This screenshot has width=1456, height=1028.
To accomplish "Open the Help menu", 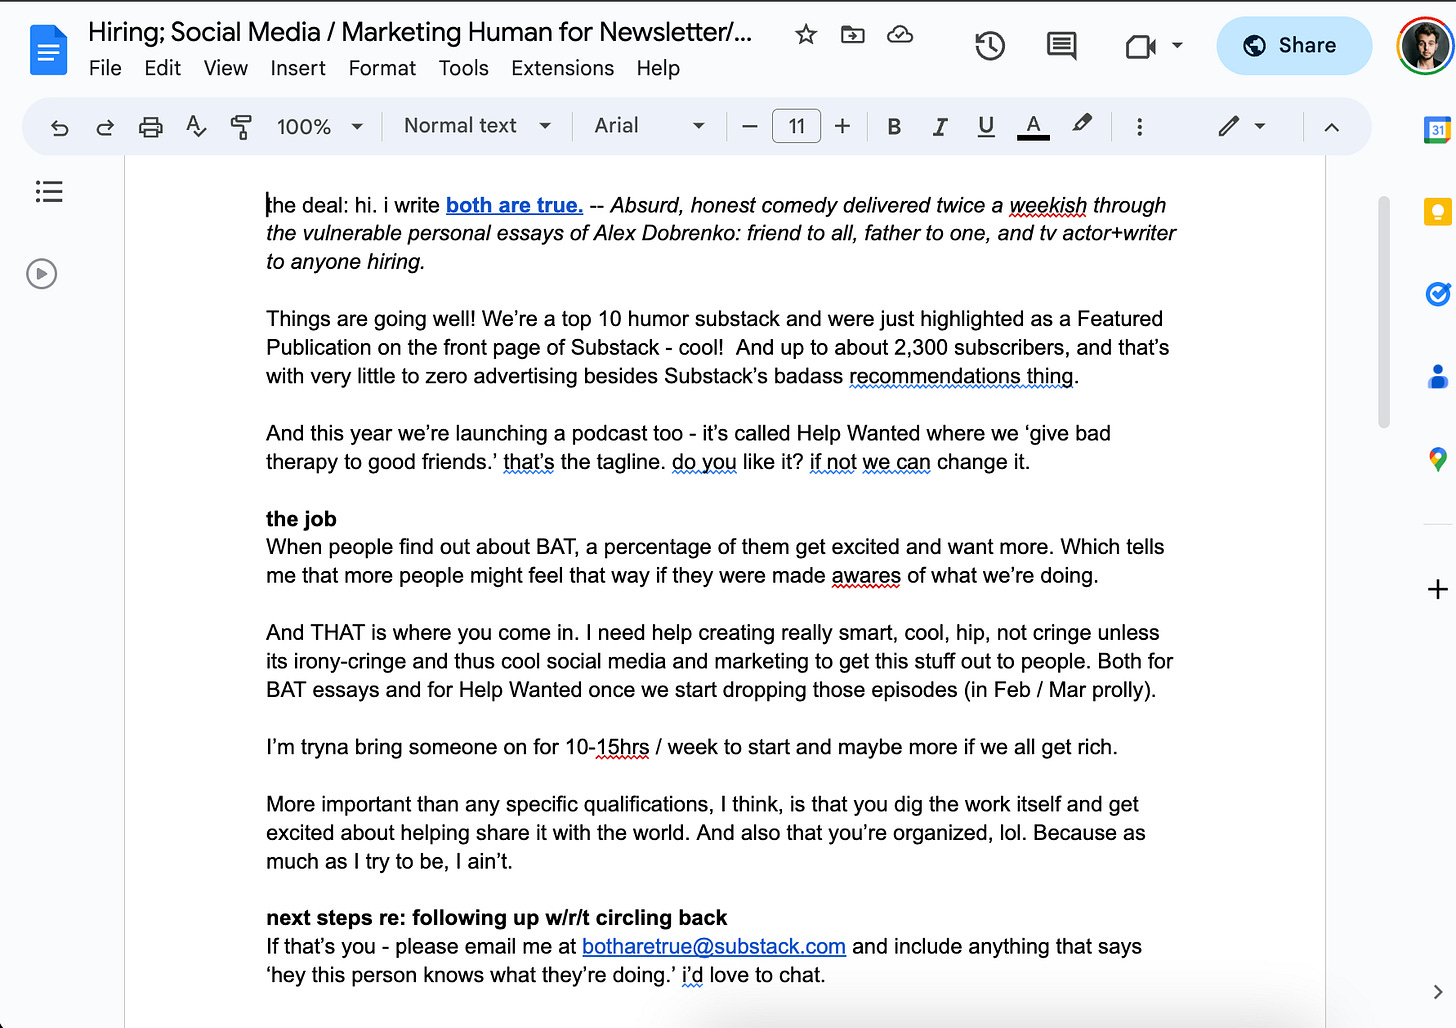I will pos(658,68).
